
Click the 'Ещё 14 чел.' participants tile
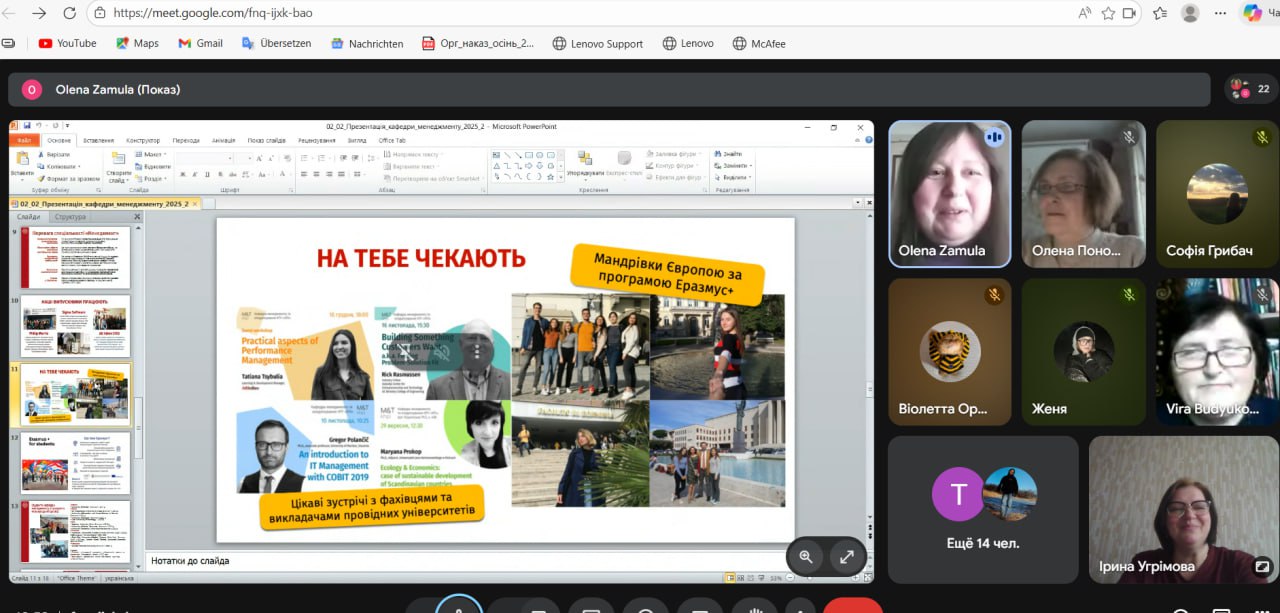982,508
